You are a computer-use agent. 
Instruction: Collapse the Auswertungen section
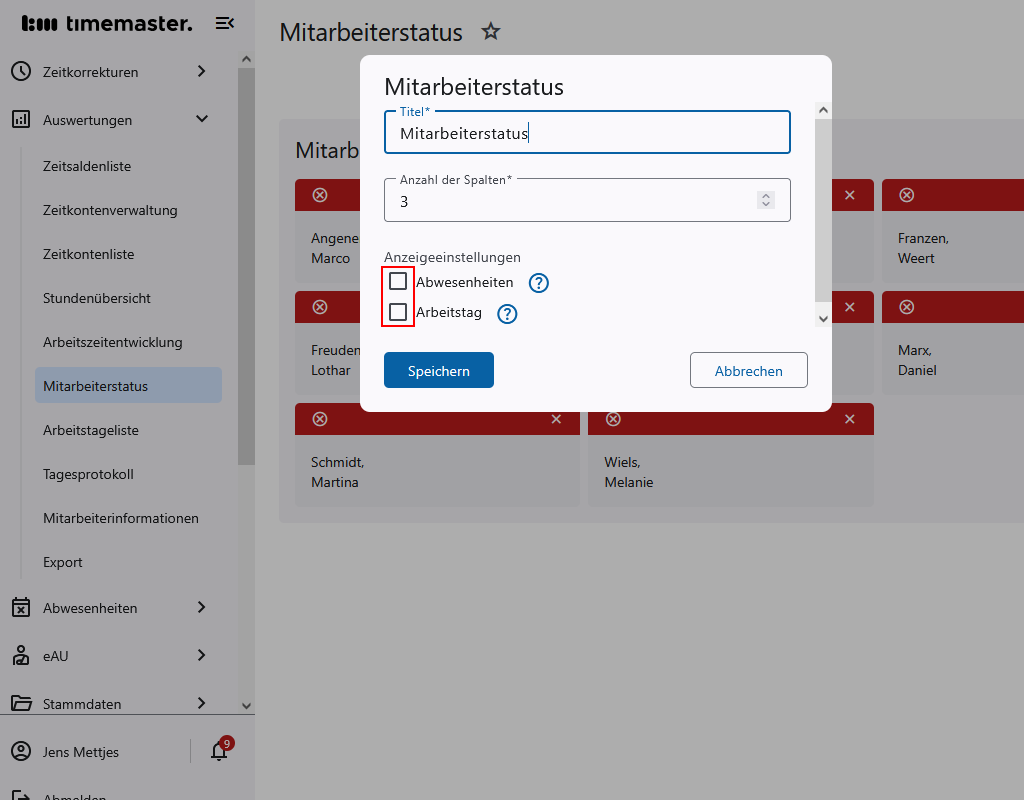tap(110, 119)
